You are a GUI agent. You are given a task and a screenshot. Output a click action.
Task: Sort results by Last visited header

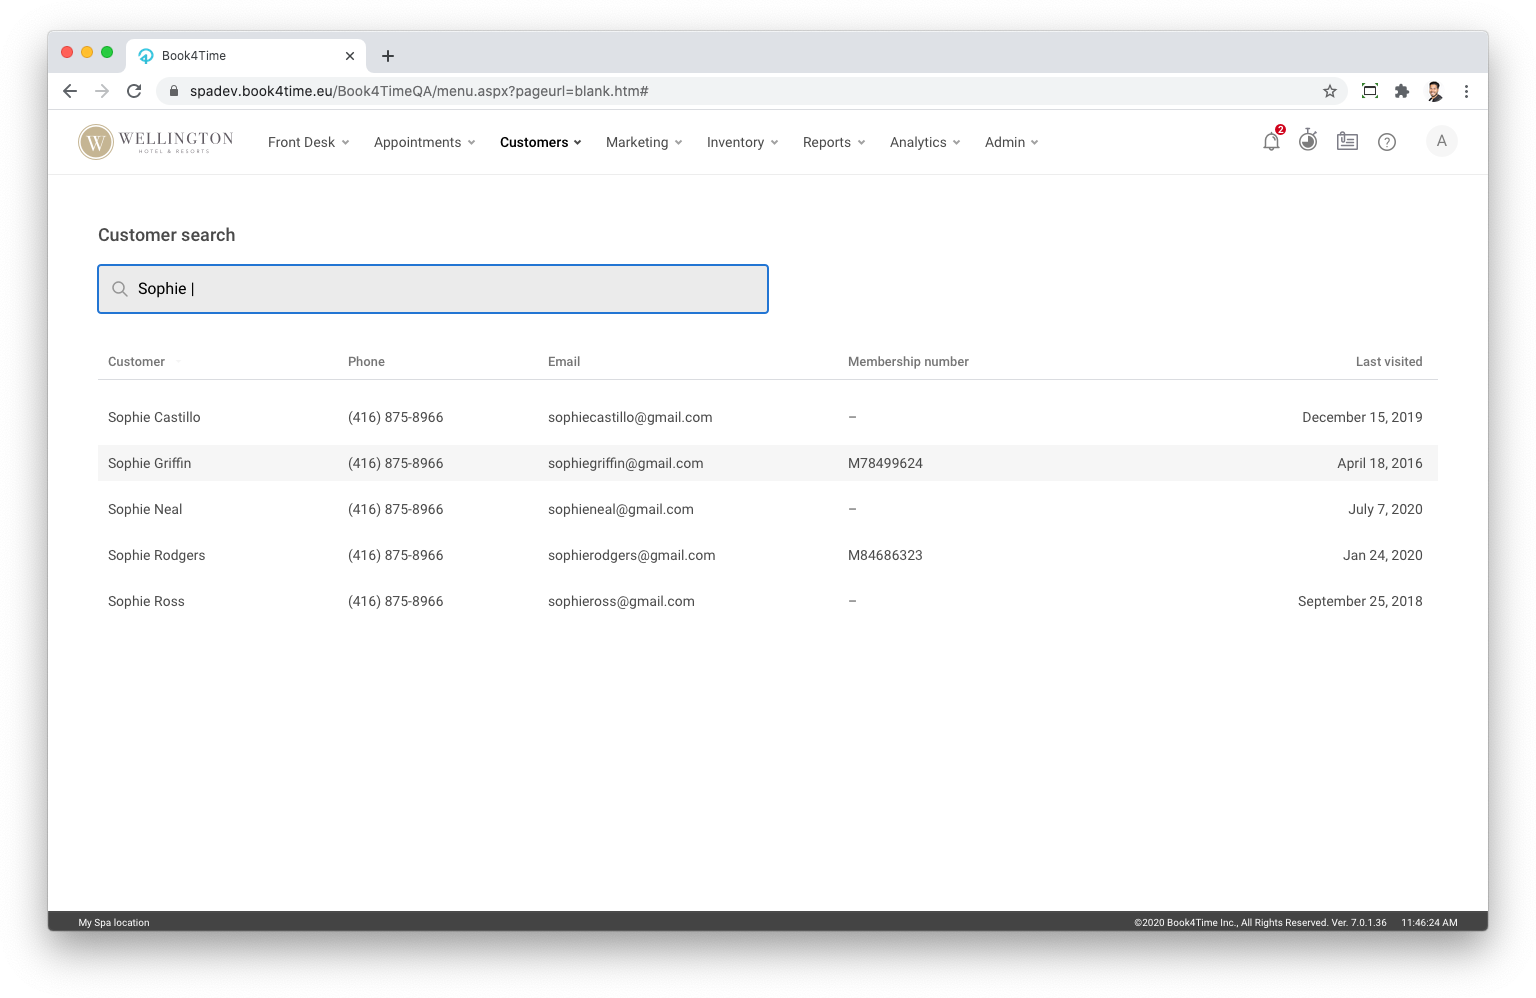point(1388,362)
